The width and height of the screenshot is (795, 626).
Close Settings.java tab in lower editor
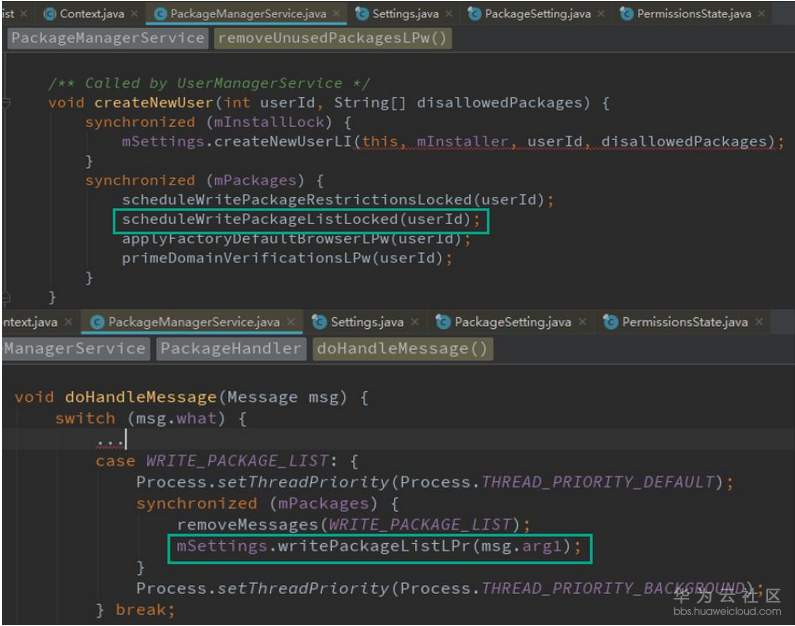tap(415, 322)
